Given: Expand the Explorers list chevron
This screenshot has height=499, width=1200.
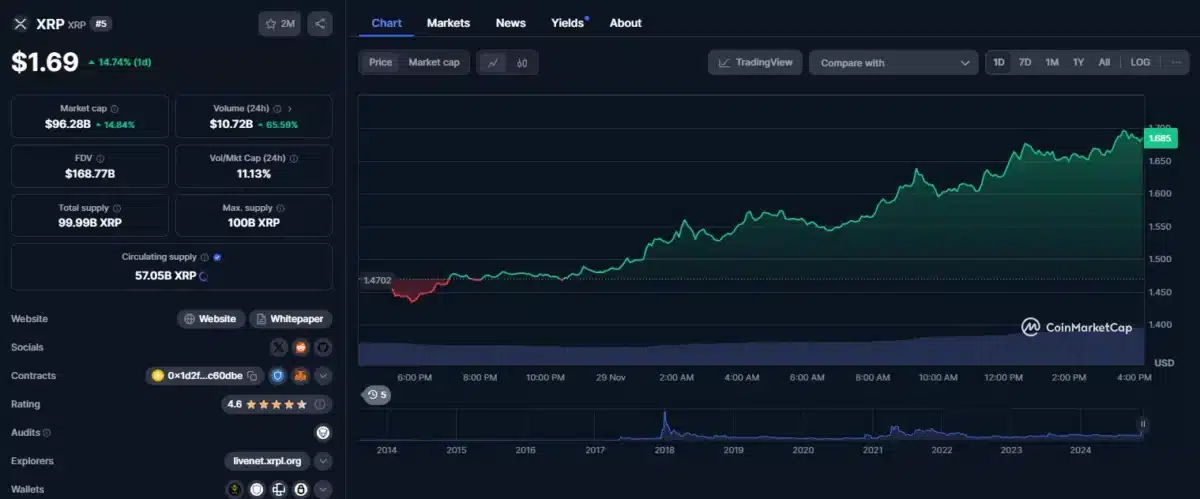Looking at the screenshot, I should 323,462.
